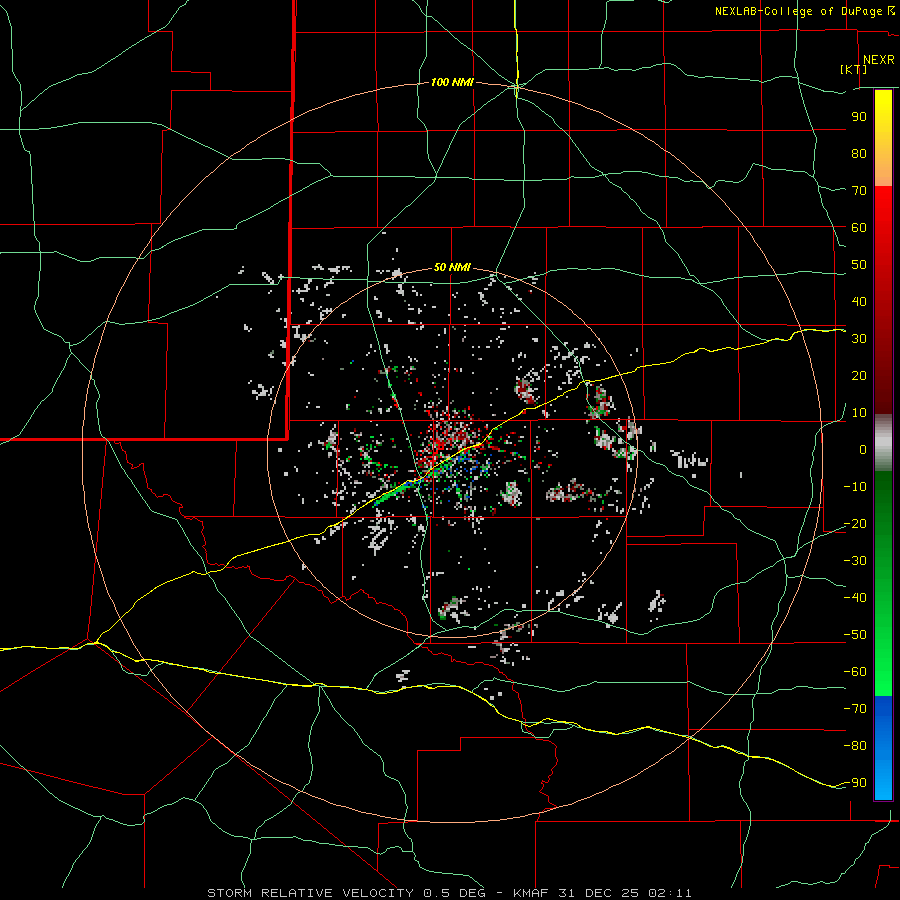Click the "-10" value on the velocity scale
900x900 pixels.
click(855, 487)
